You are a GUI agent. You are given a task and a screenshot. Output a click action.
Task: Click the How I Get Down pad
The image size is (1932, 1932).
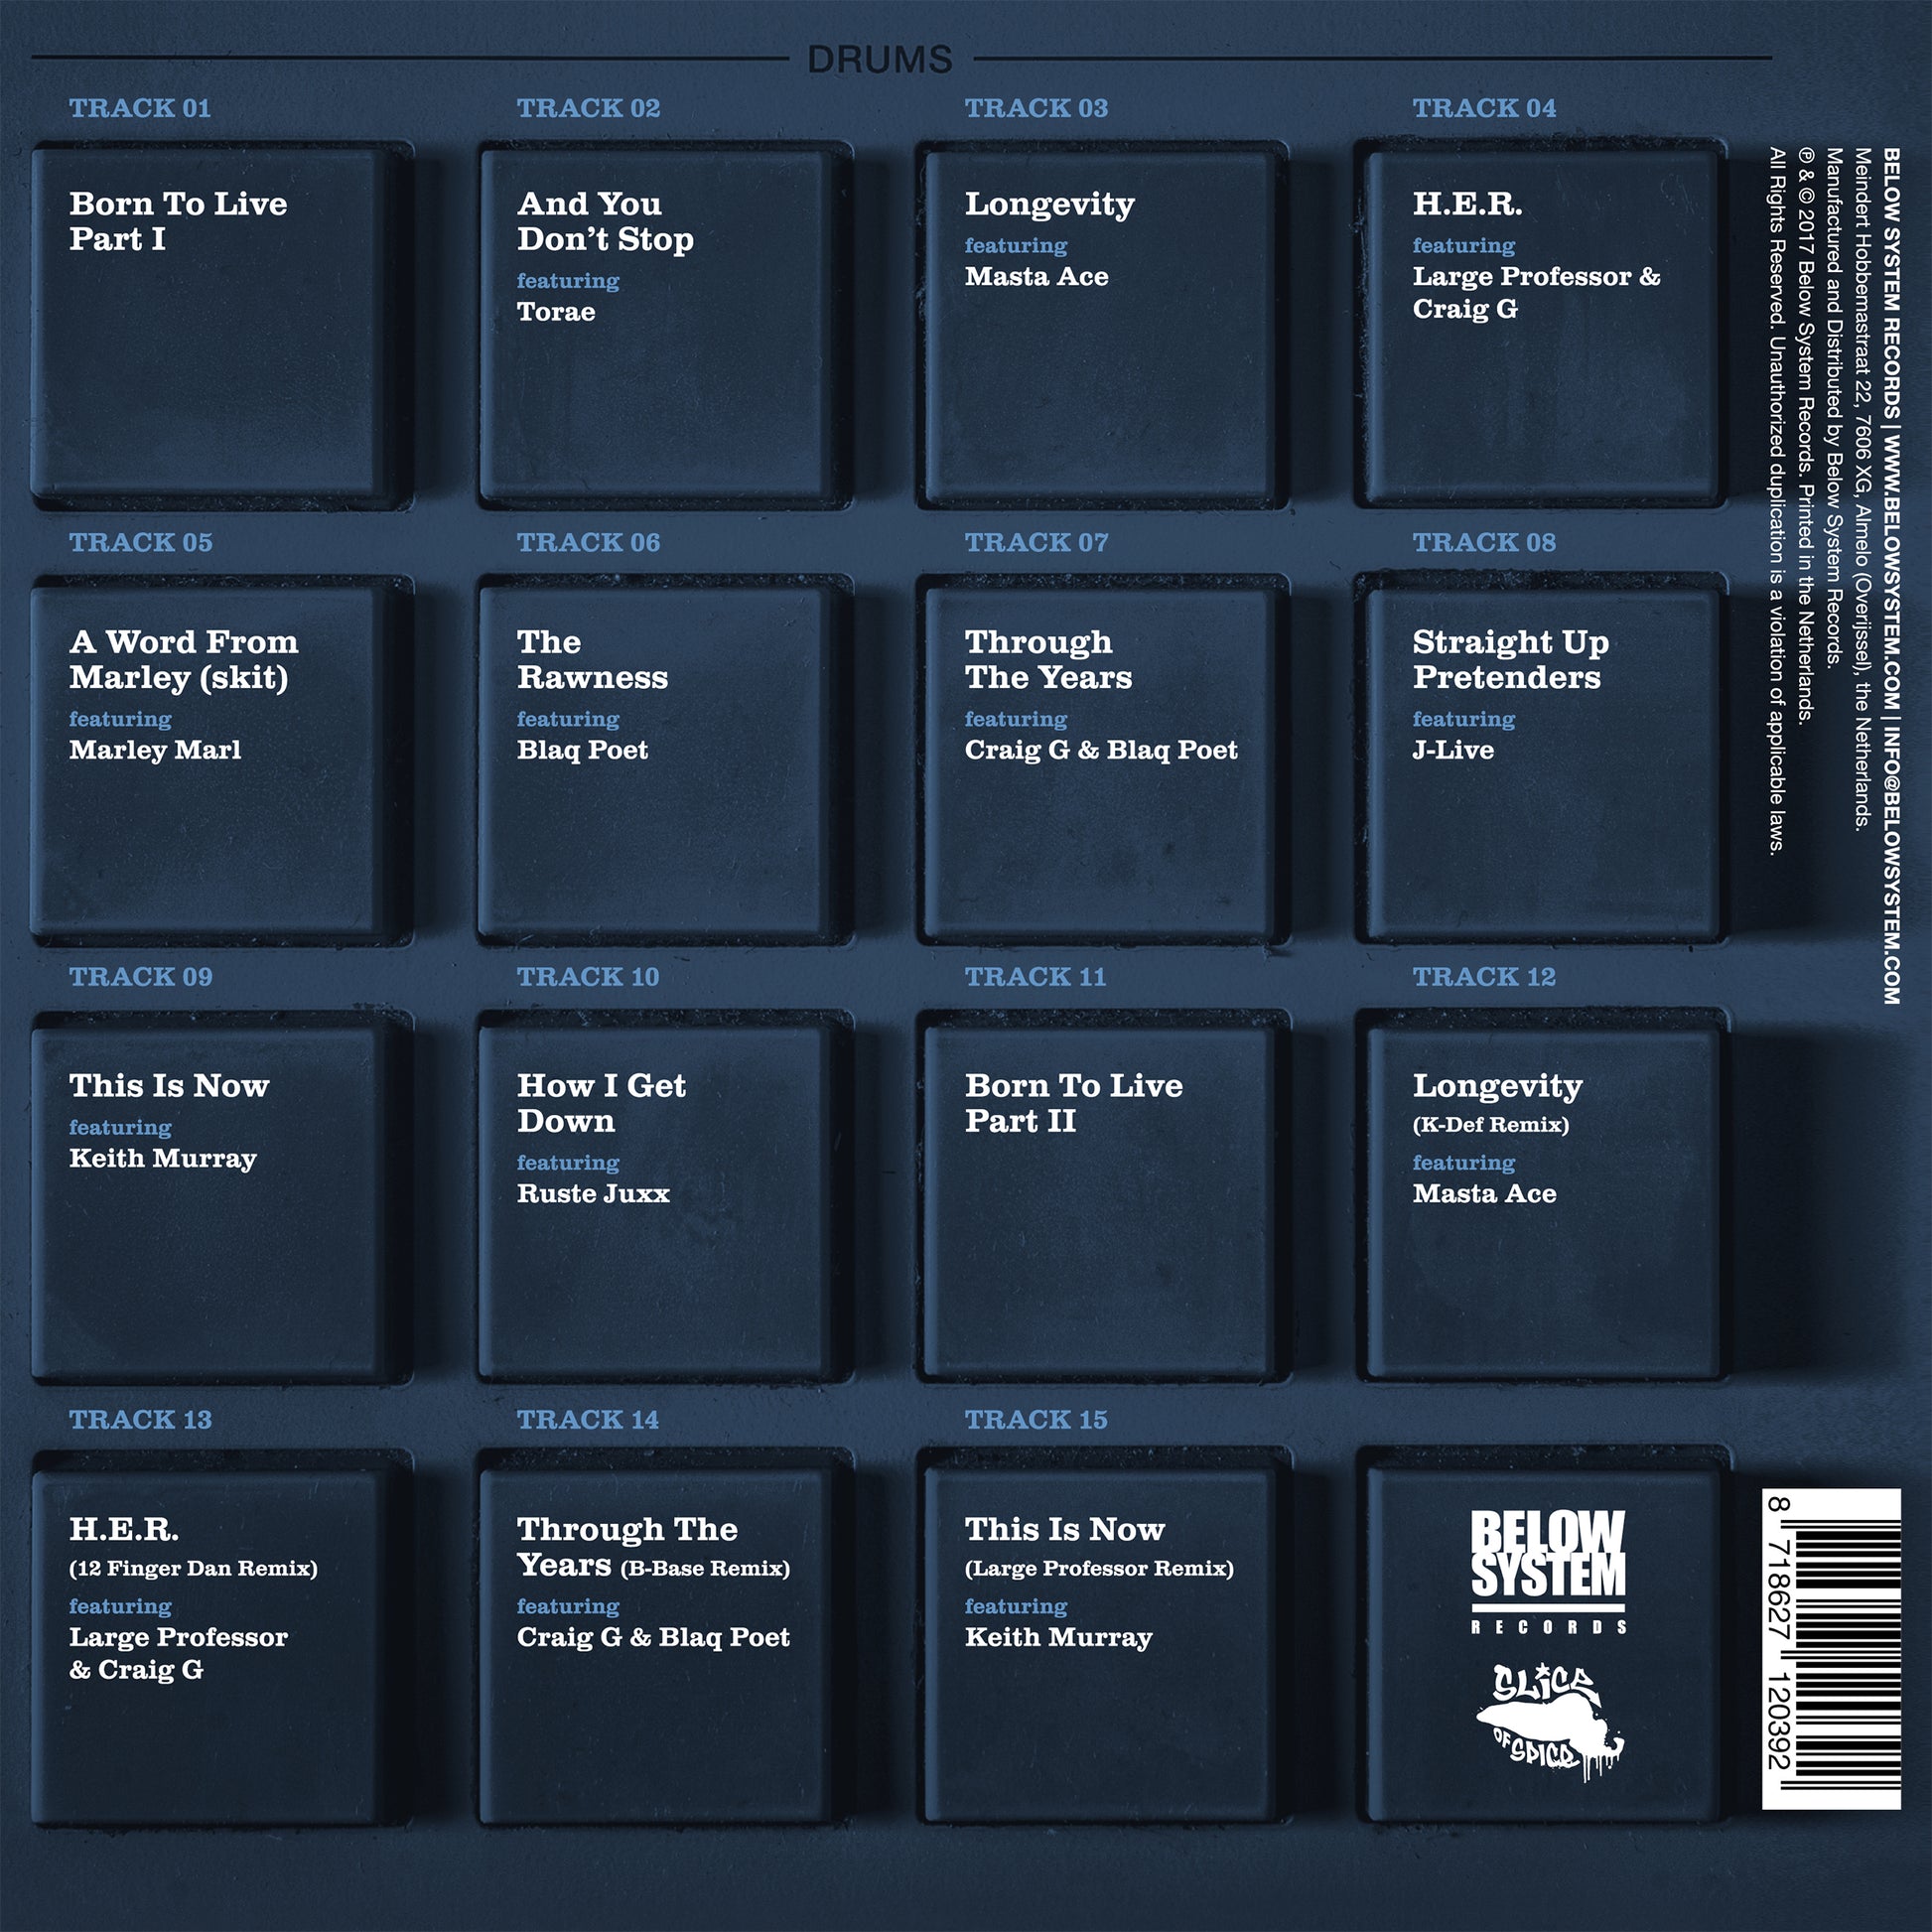point(665,1198)
